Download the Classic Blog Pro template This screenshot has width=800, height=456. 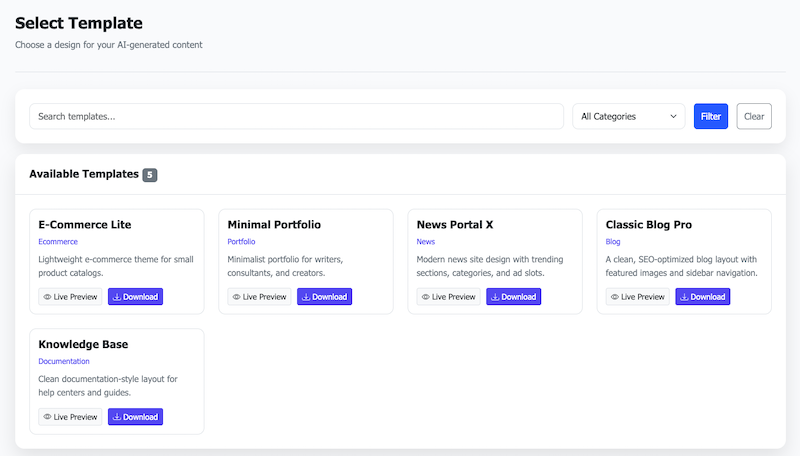(x=702, y=297)
